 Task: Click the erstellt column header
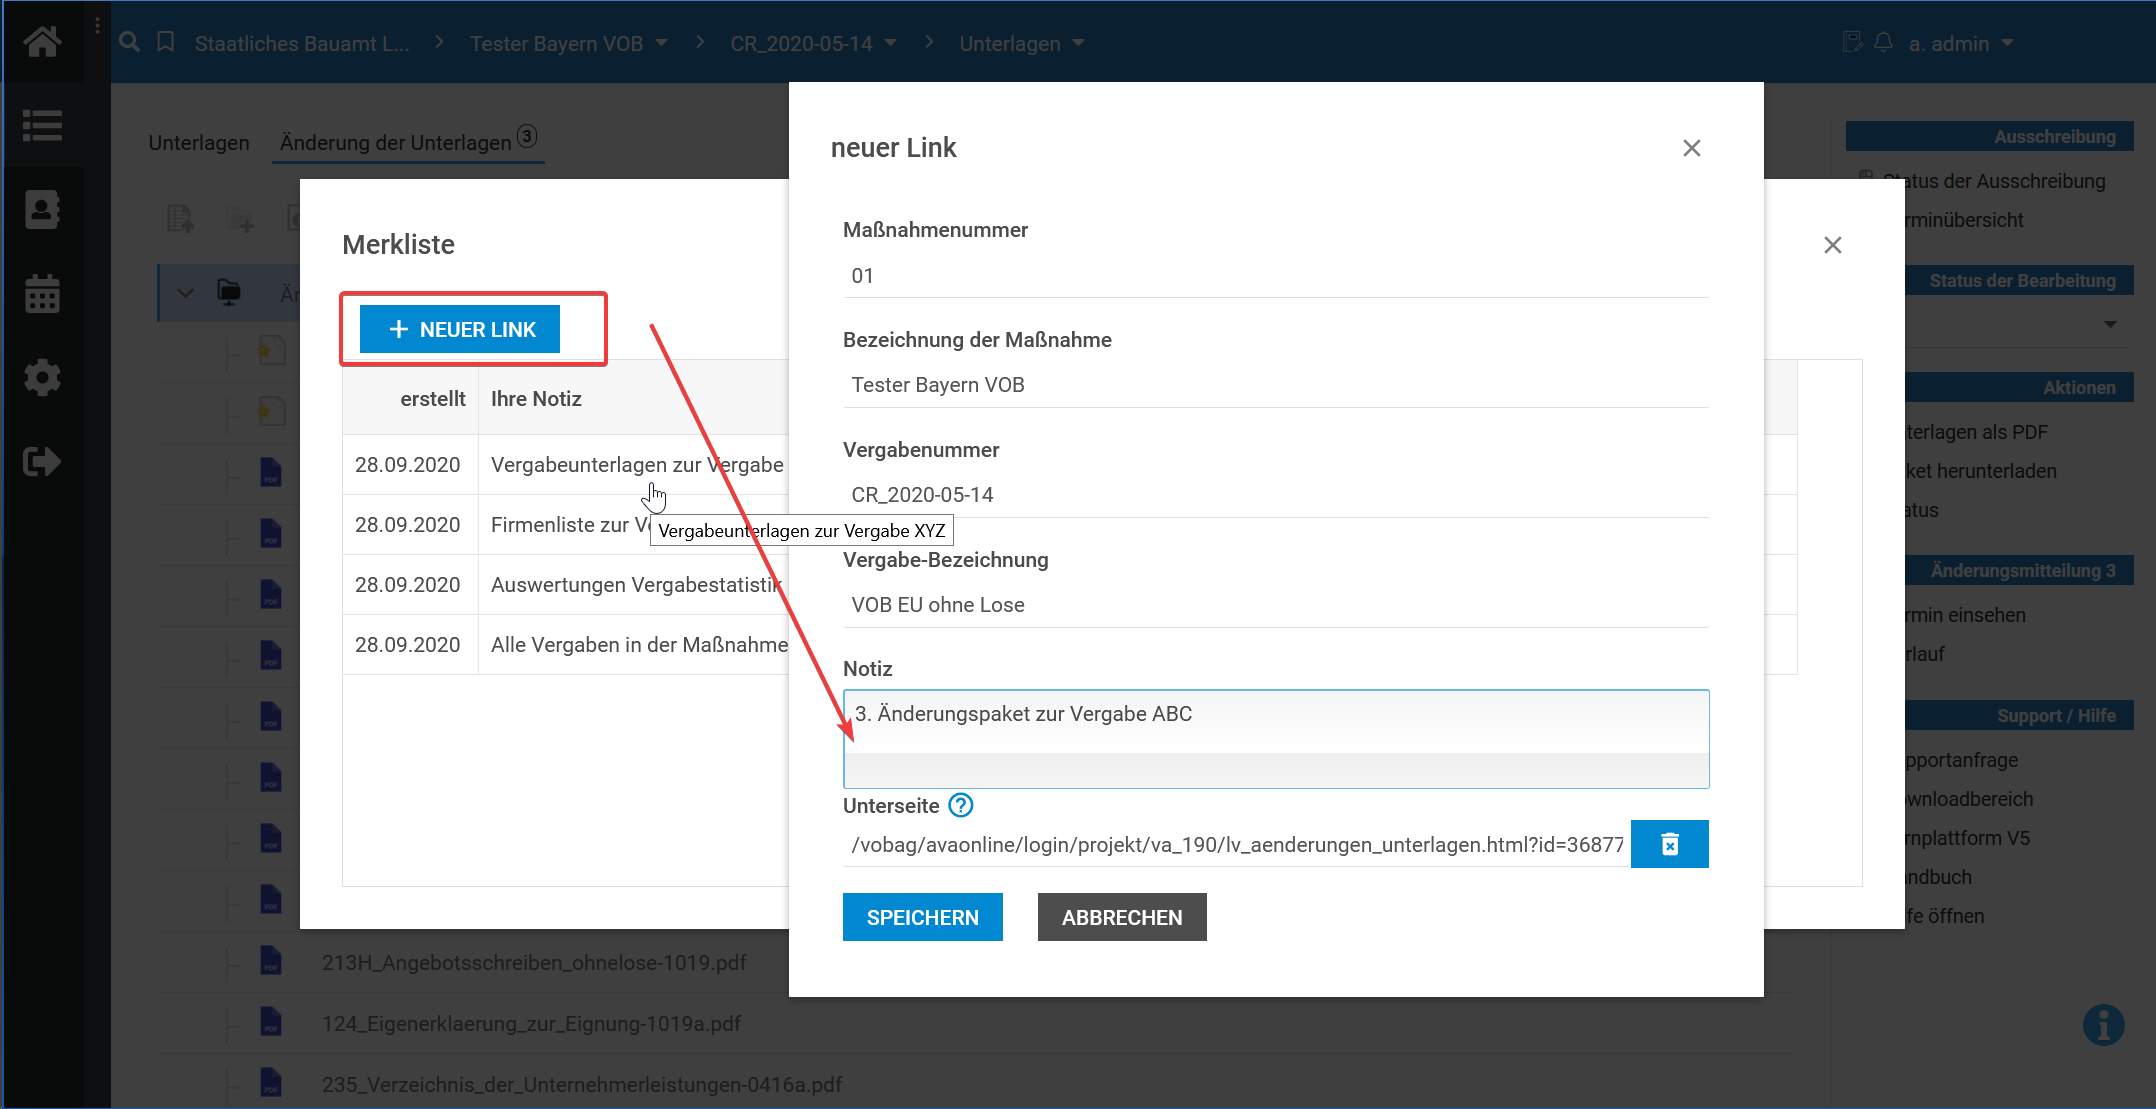(432, 399)
